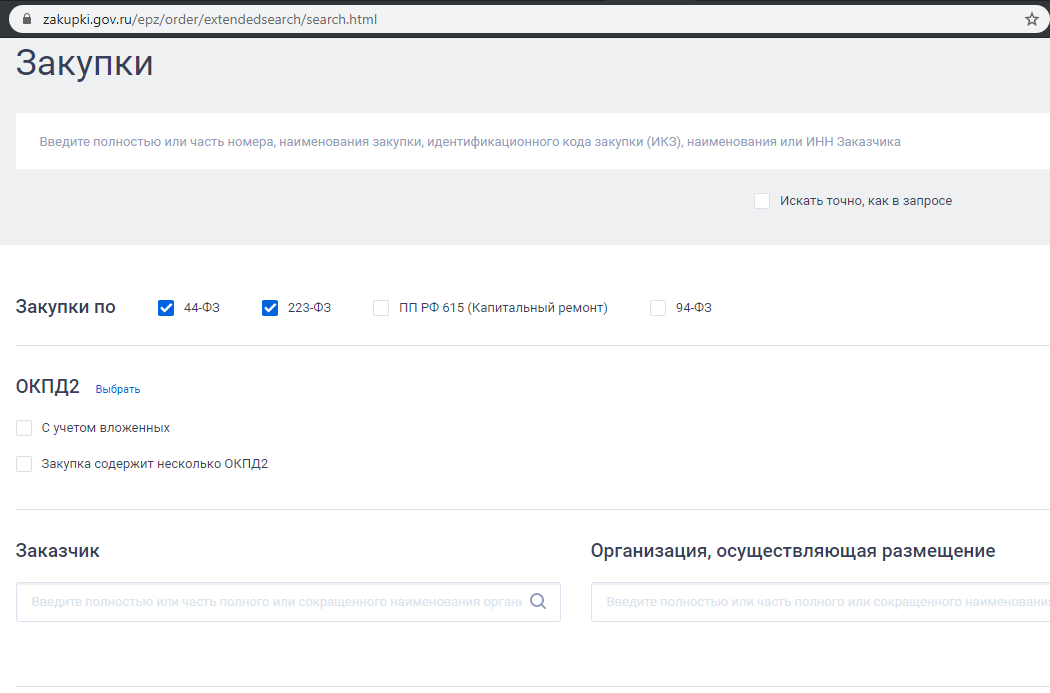Uncheck the 223-ФЗ checkbox

click(270, 307)
